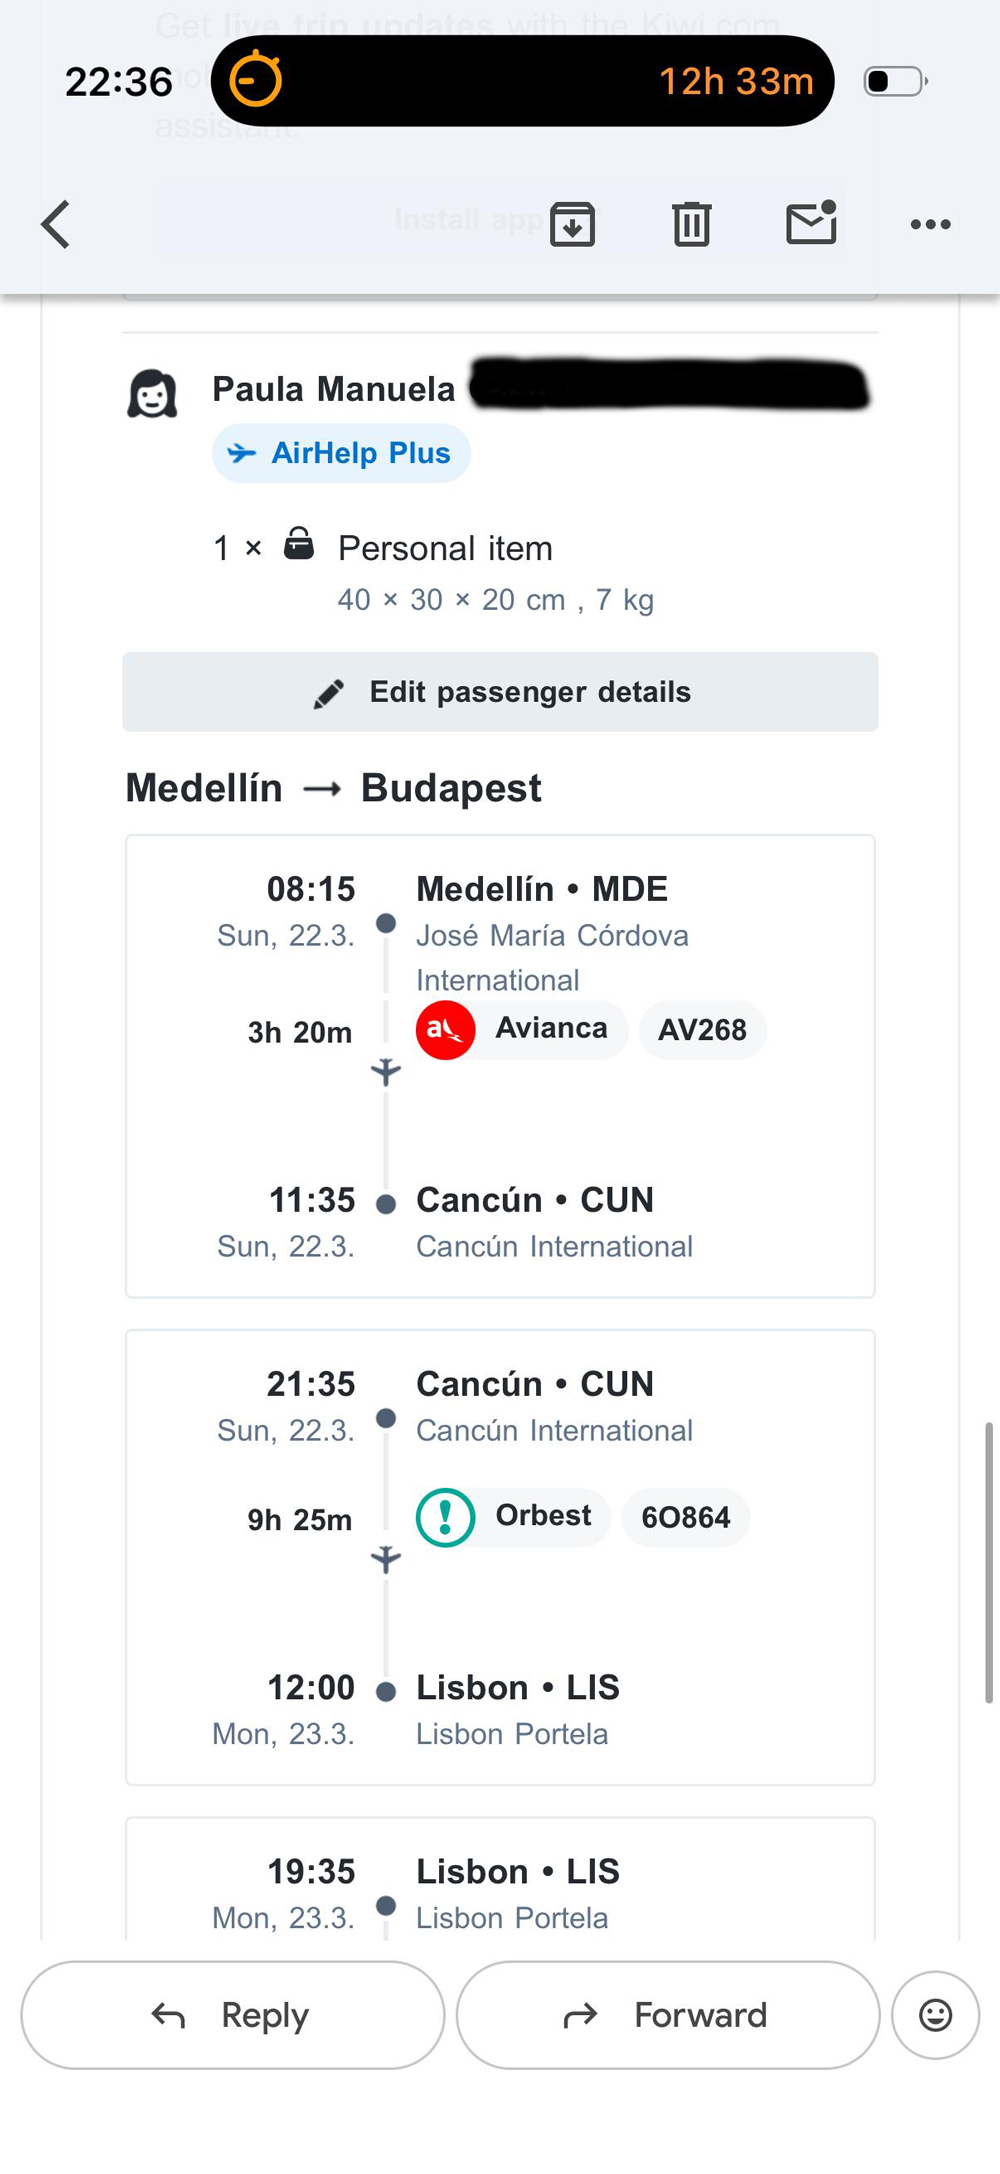Tap the orange timer icon in Dynamic Island
The width and height of the screenshot is (1000, 2174).
pos(256,80)
